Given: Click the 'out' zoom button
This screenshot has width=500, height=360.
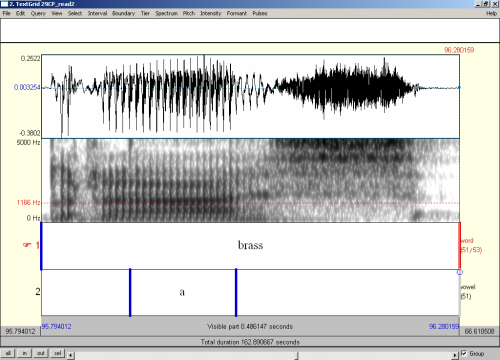Looking at the screenshot, I should tap(41, 353).
